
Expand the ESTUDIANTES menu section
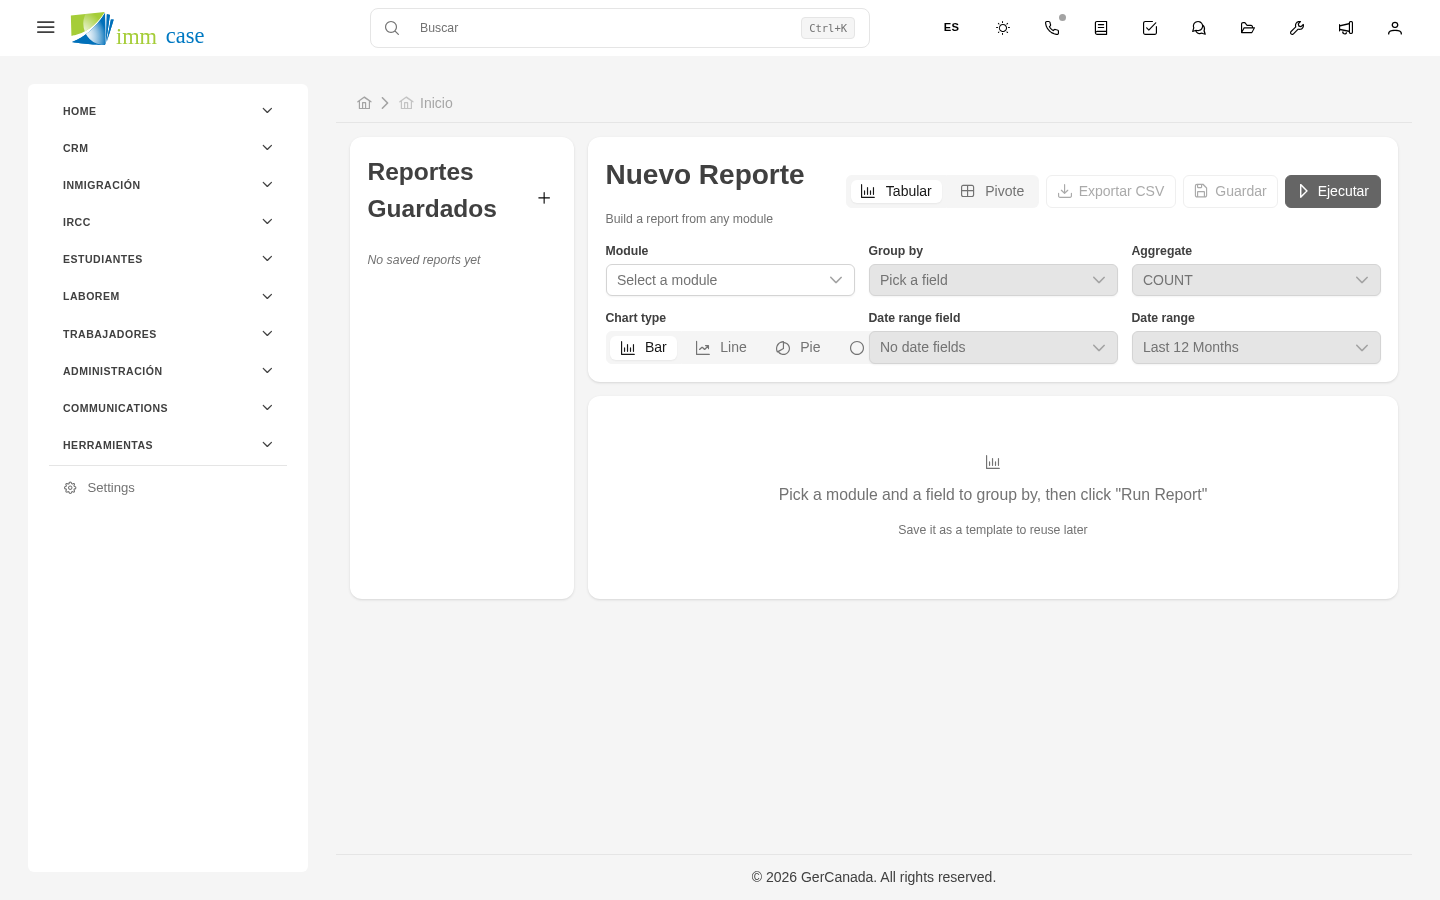coord(168,259)
